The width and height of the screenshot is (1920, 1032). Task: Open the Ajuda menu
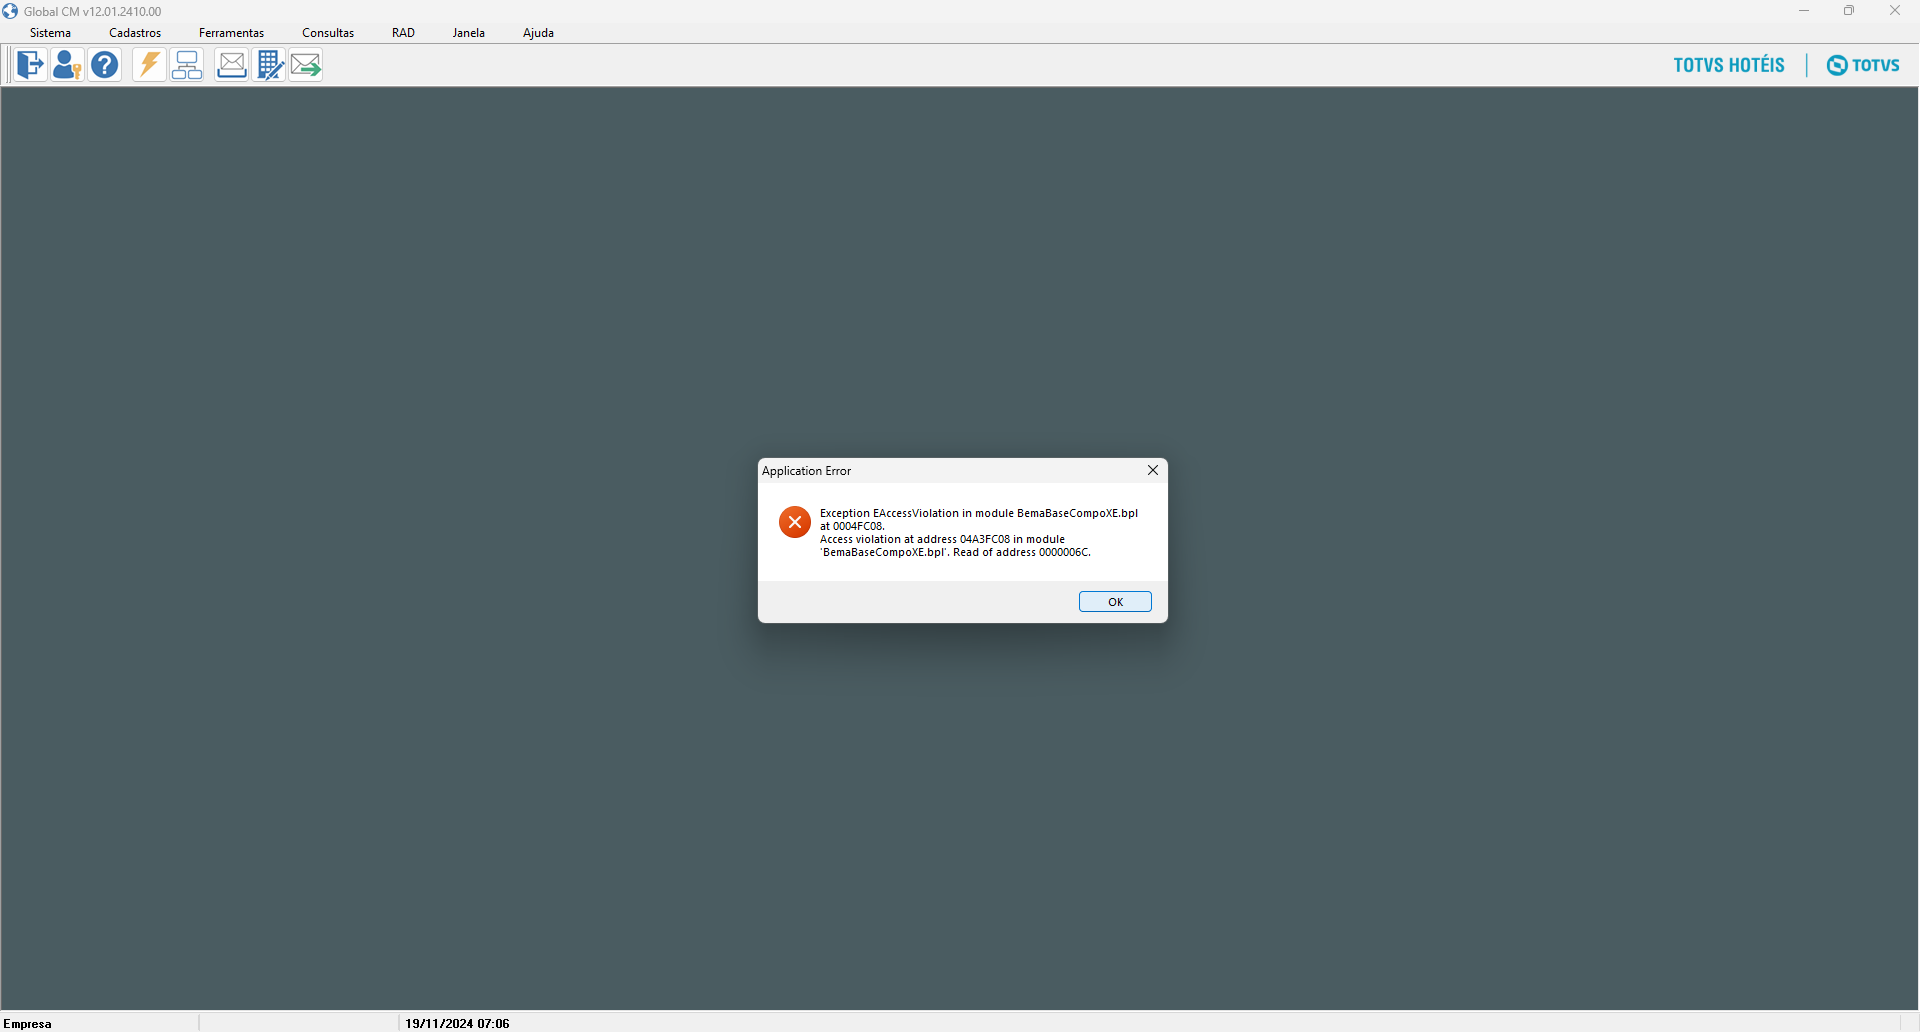pyautogui.click(x=538, y=33)
